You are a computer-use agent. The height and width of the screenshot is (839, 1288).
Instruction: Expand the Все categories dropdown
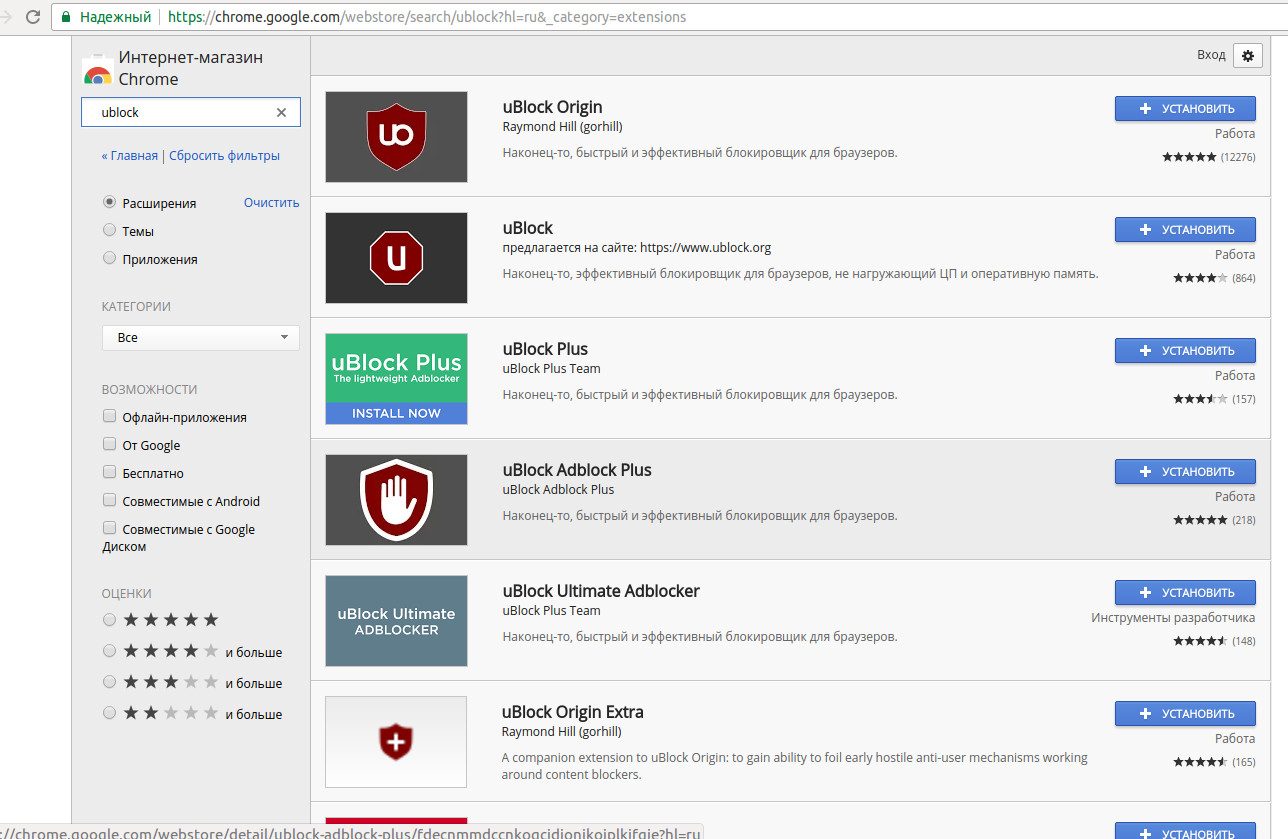[201, 338]
